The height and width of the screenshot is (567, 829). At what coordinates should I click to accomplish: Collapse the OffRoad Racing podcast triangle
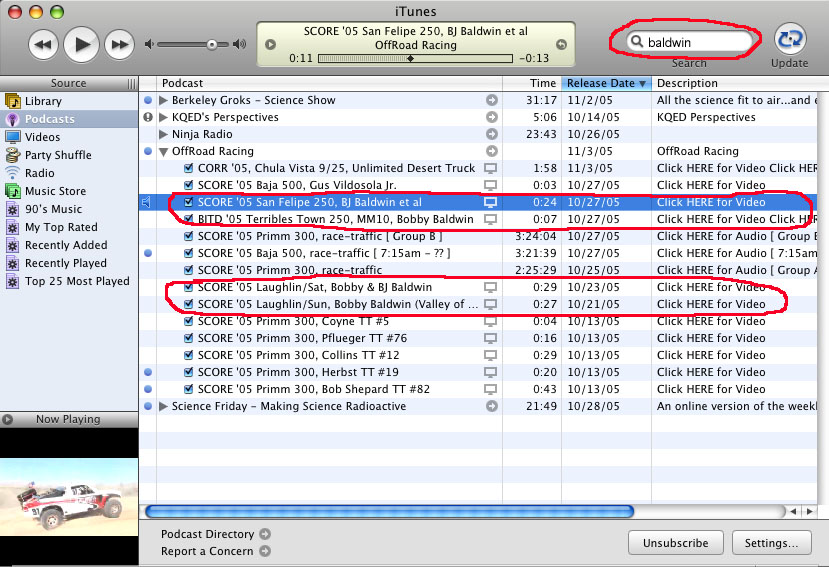tap(163, 152)
